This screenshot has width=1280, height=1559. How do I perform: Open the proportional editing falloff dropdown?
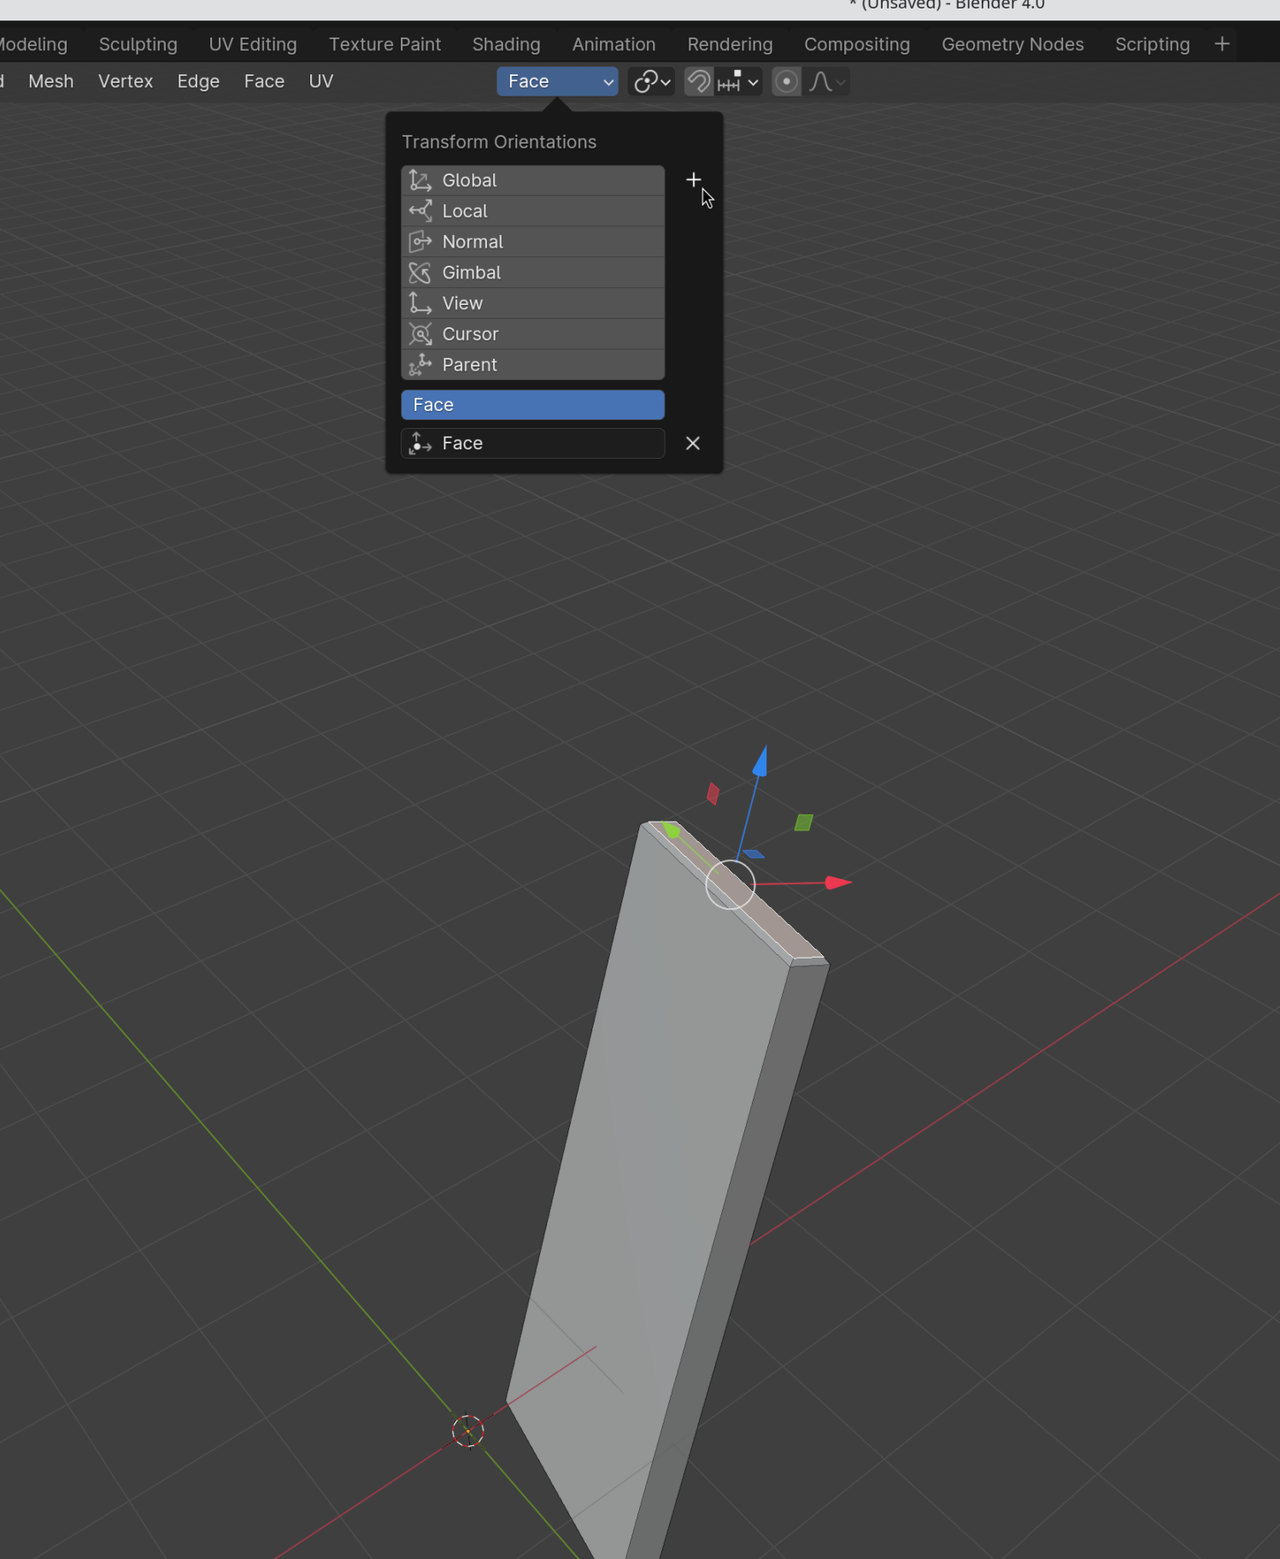[827, 82]
